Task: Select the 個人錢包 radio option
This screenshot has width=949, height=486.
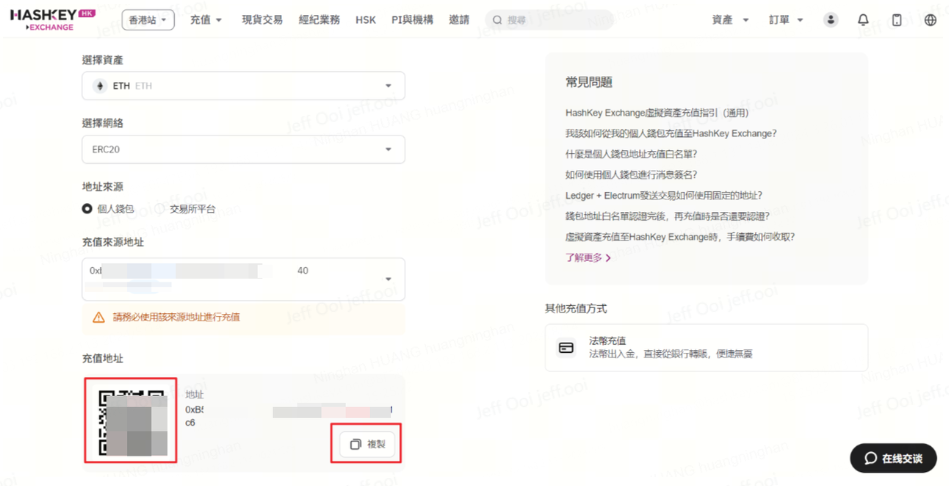Action: coord(88,209)
